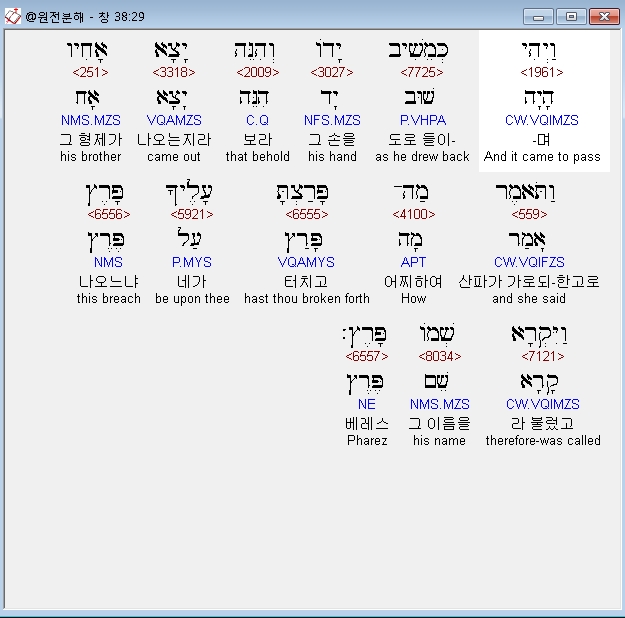This screenshot has height=618, width=625.
Task: Click the English gloss 'Pharez'
Action: click(x=367, y=440)
